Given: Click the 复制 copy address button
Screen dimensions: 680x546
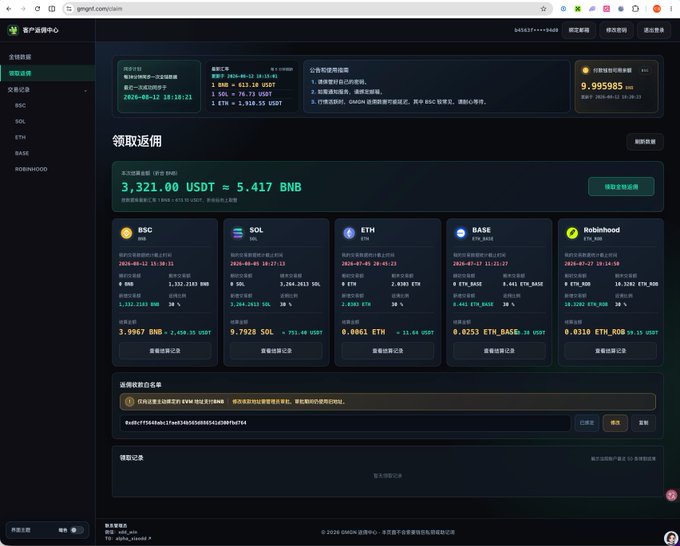Looking at the screenshot, I should [643, 423].
